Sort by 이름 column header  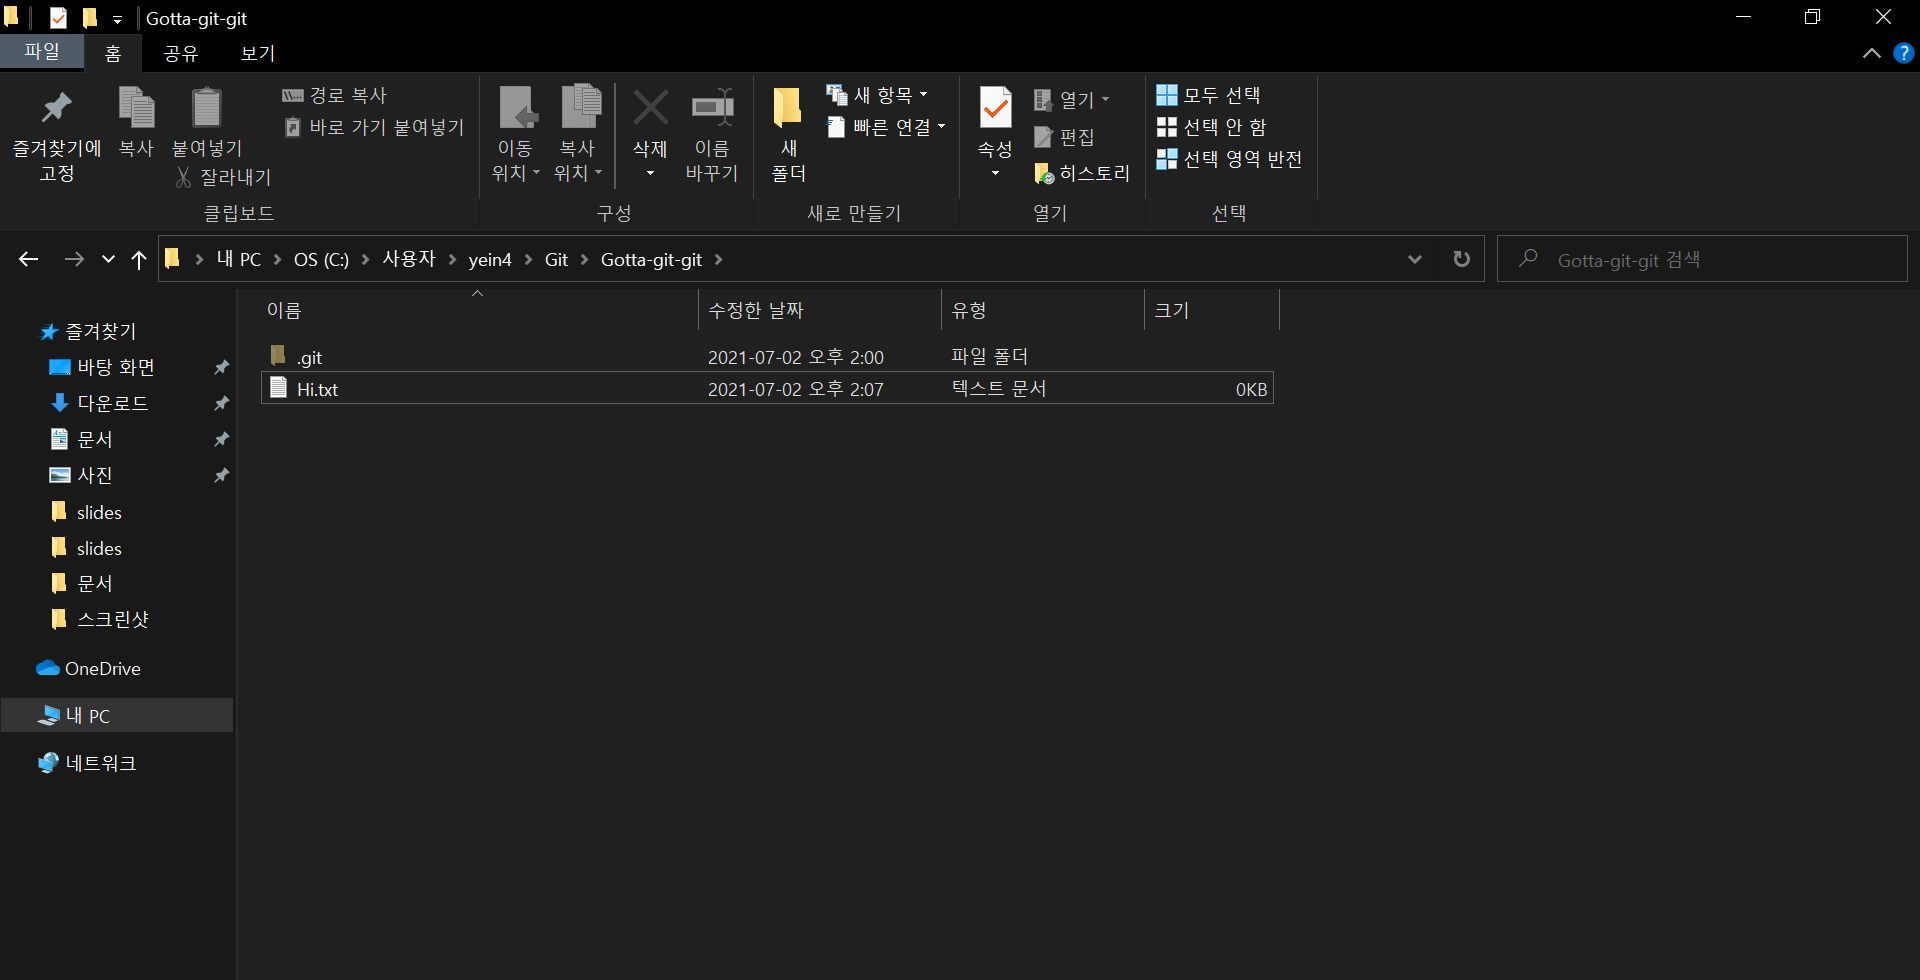tap(478, 310)
